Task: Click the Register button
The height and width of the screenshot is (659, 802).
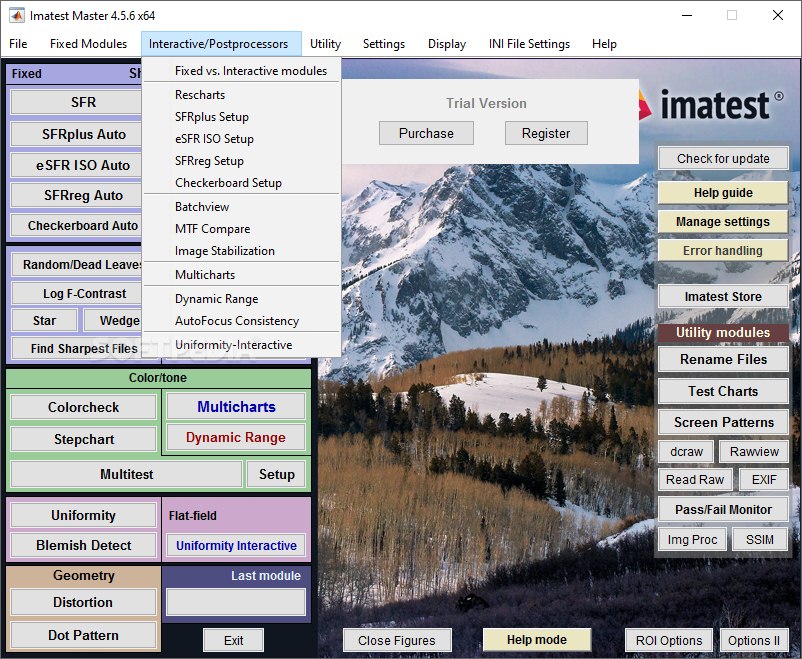Action: click(x=546, y=134)
